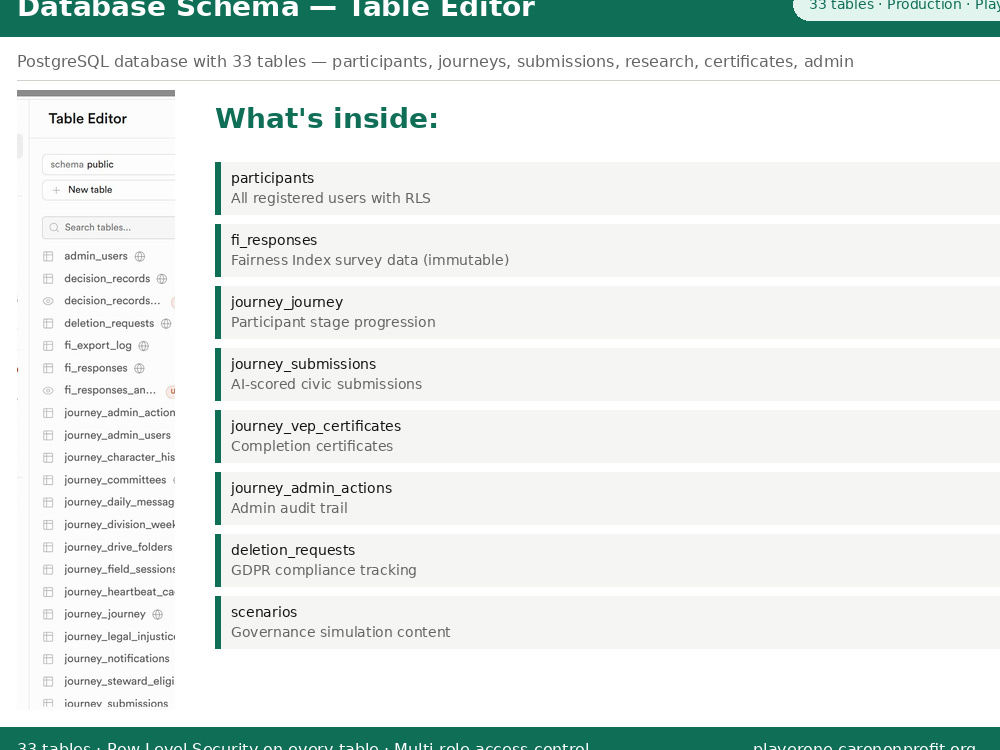Click 'Governance simulation content' description
Image resolution: width=1000 pixels, height=750 pixels.
[341, 632]
